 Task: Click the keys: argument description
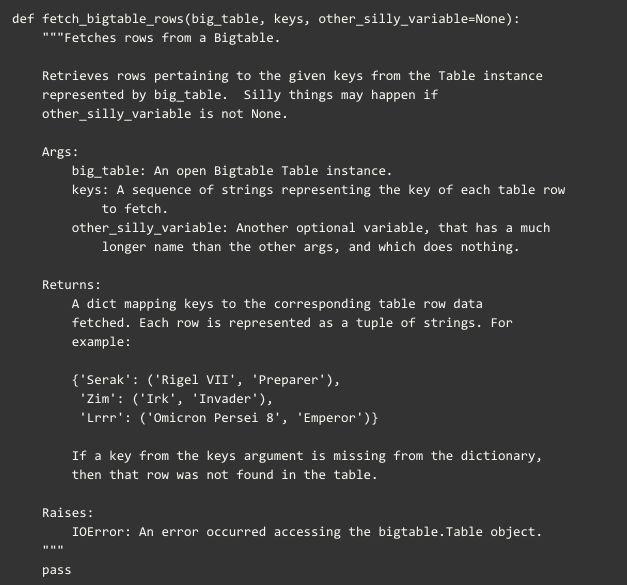318,200
